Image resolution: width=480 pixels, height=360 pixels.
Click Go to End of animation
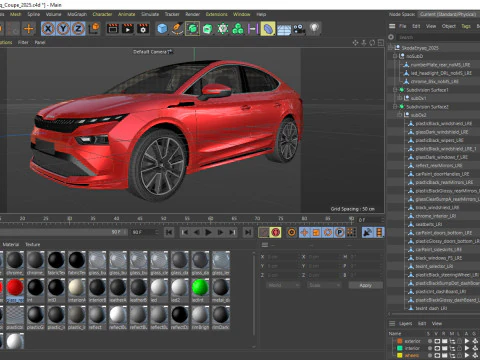248,232
